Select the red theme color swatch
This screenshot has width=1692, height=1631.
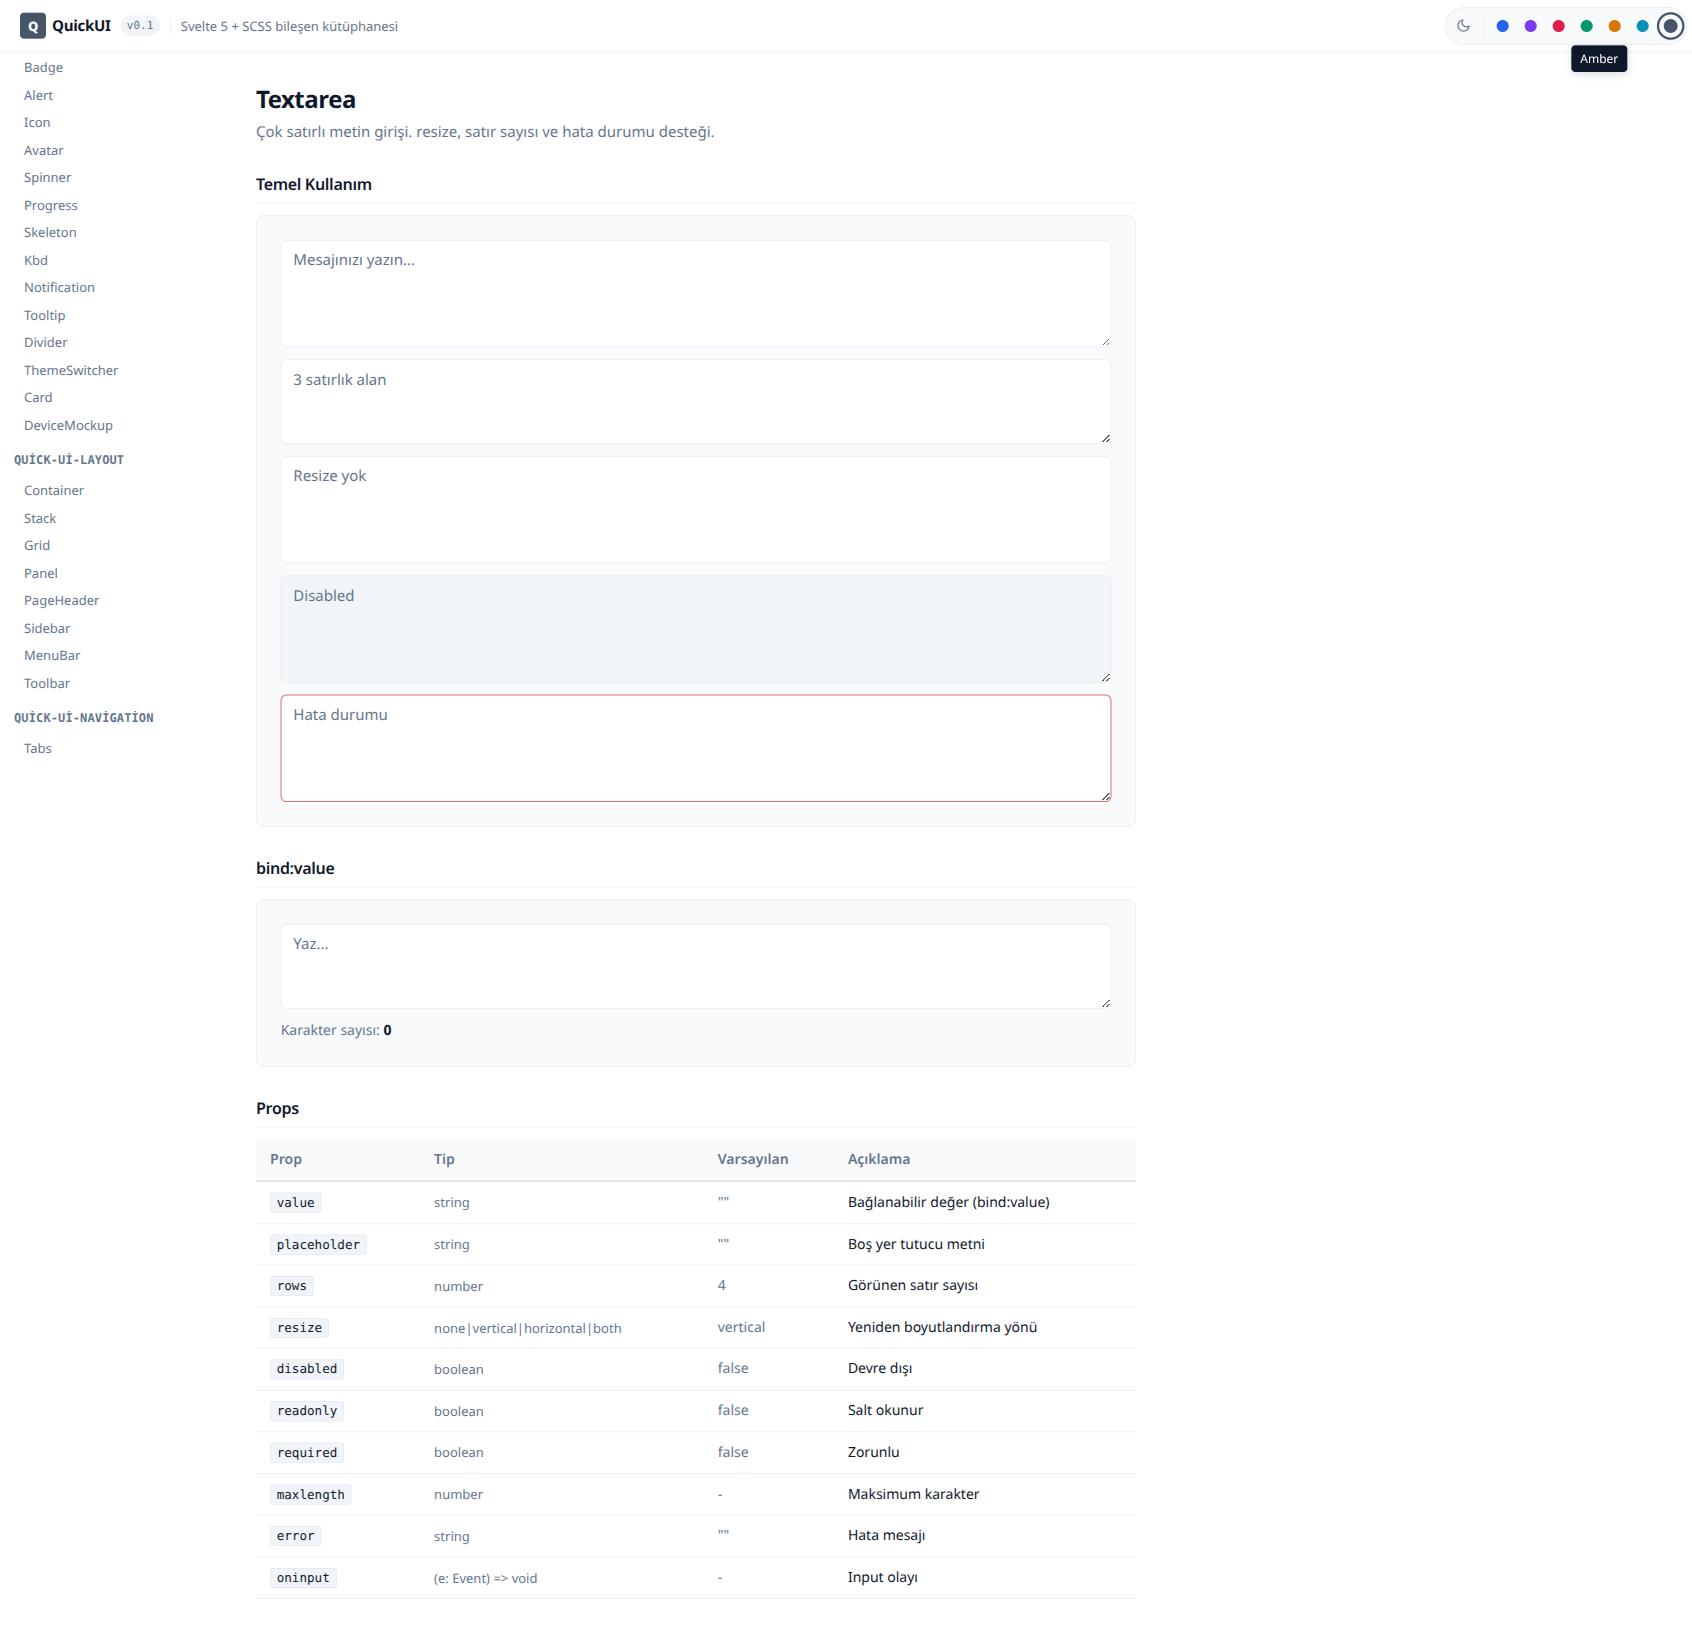(1558, 26)
